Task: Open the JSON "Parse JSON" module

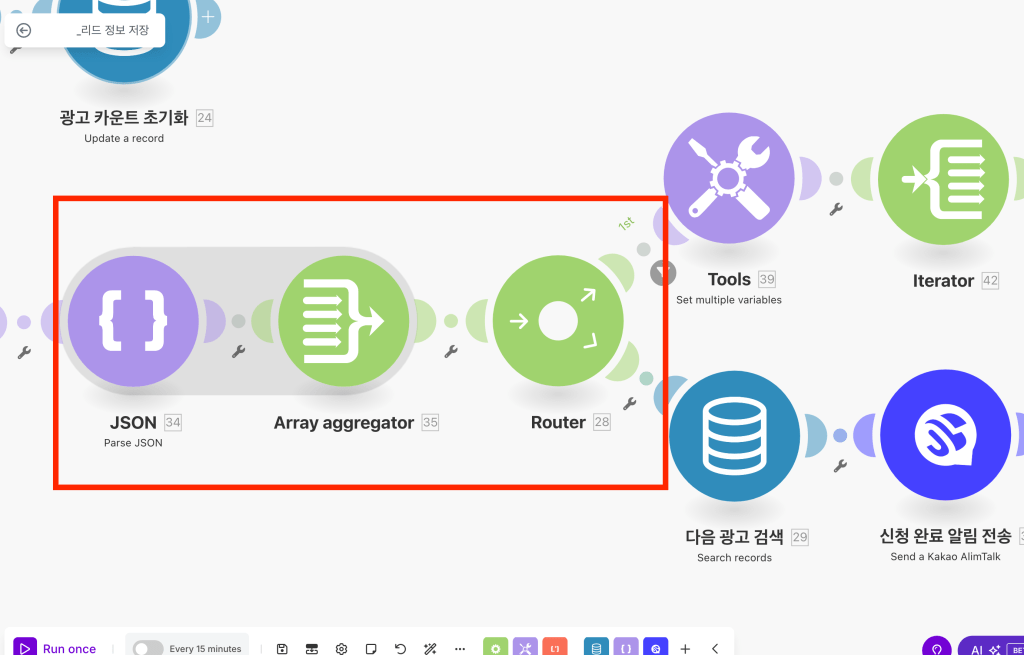Action: coord(133,320)
